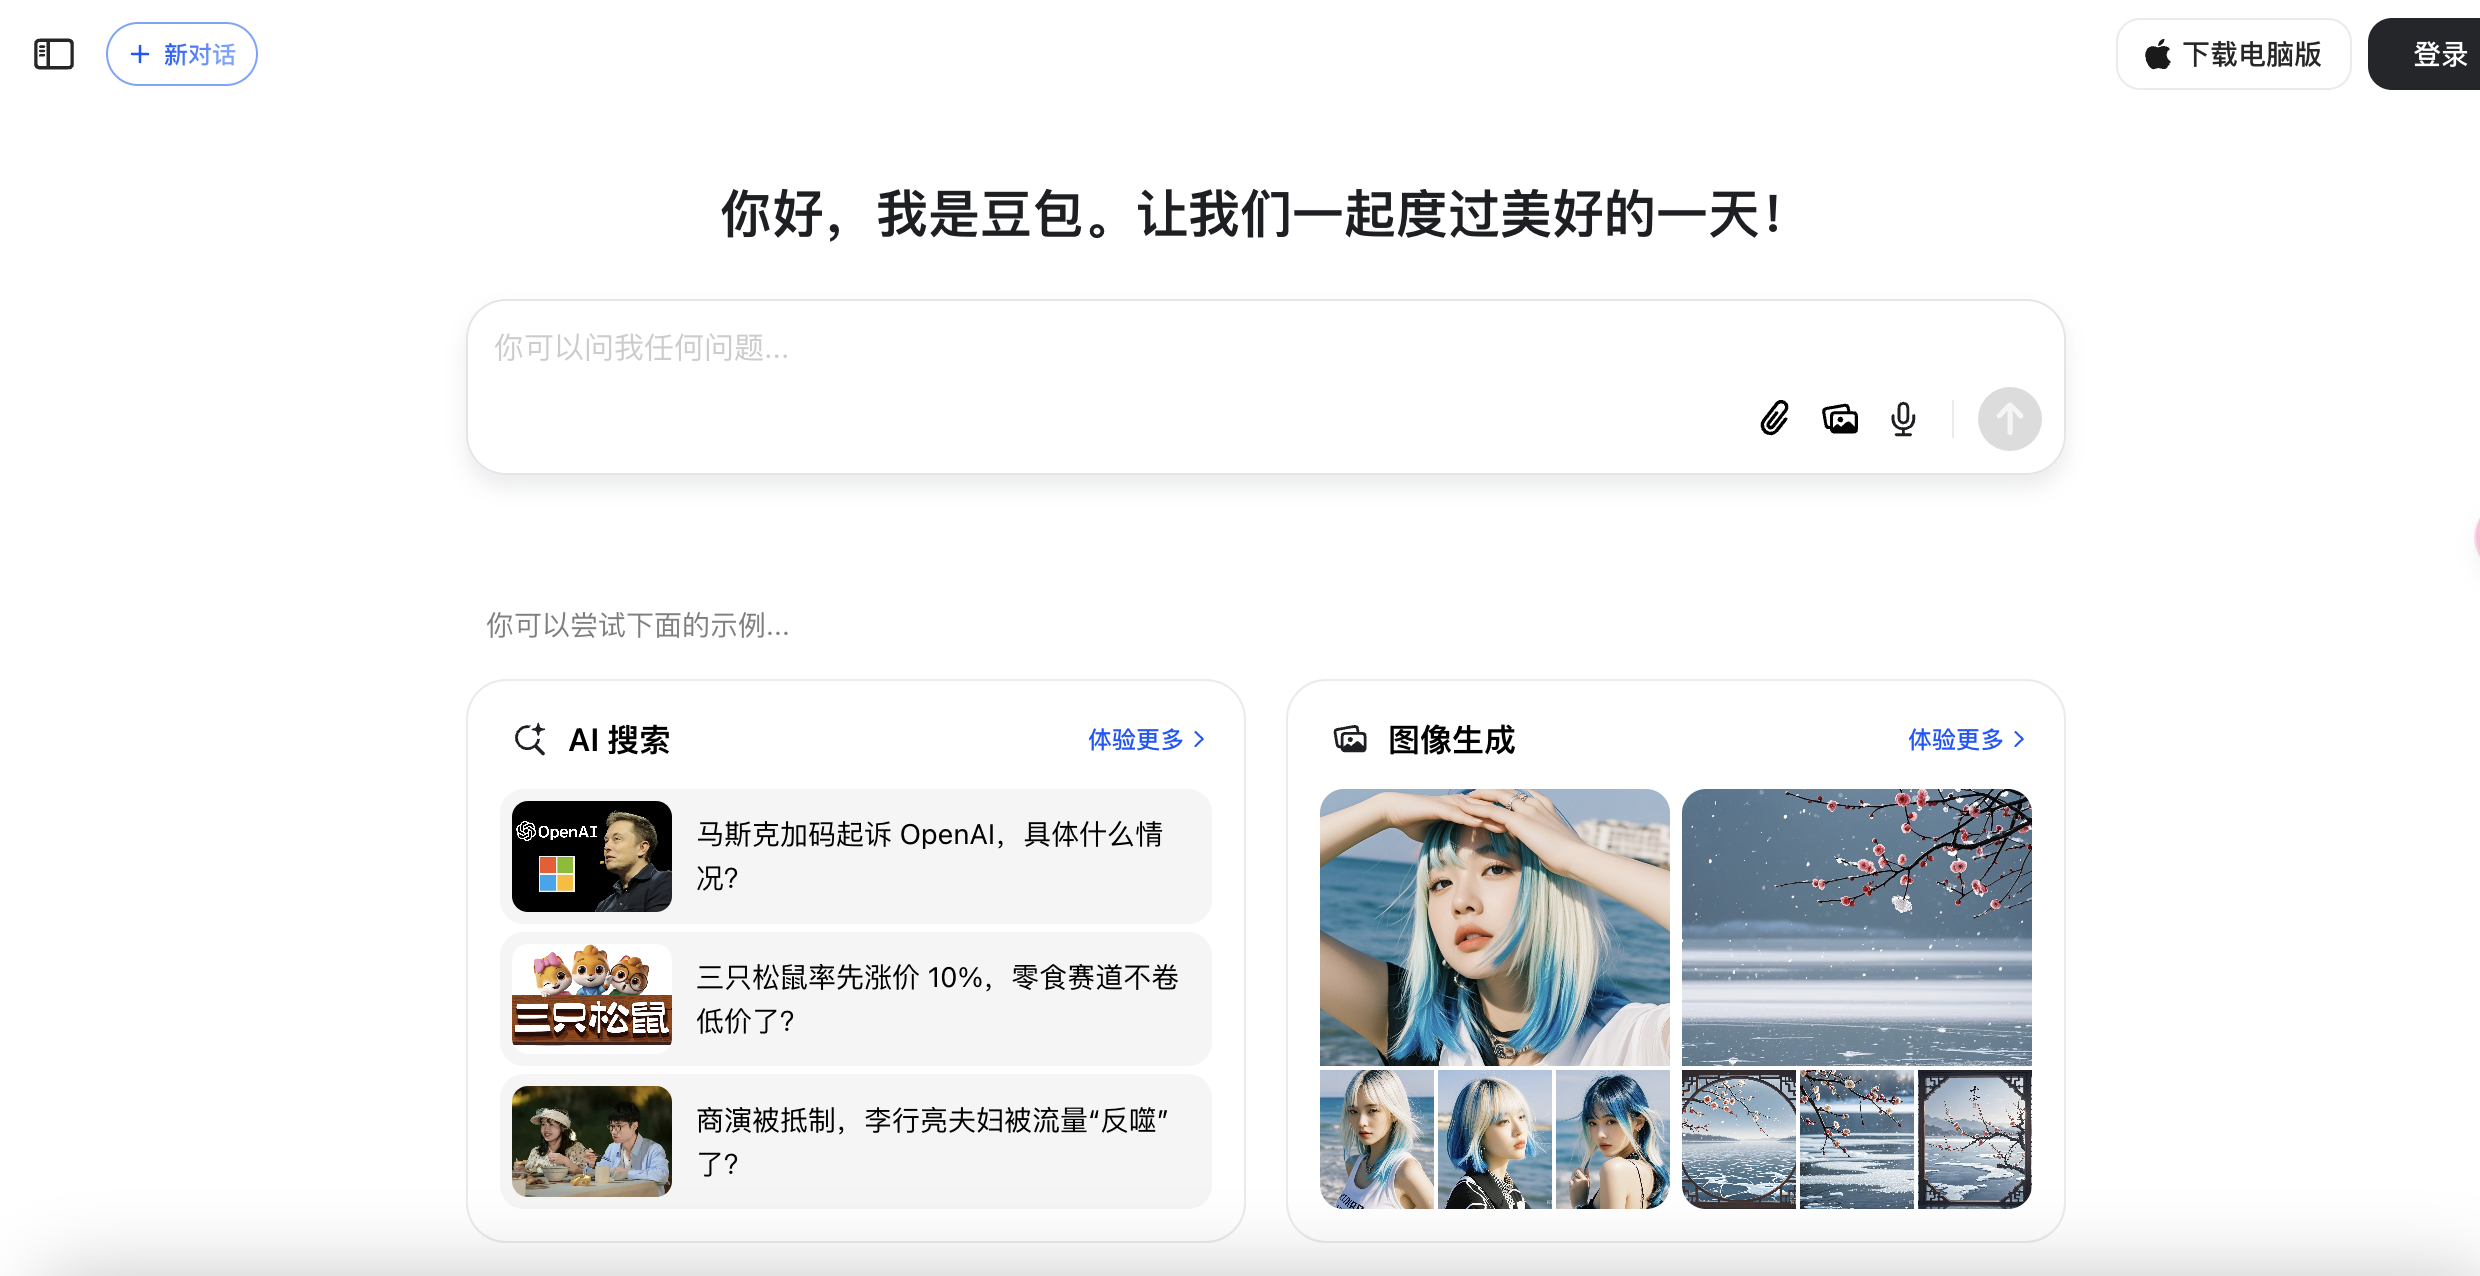Screen dimensions: 2480x1276
Task: Click the 图像生成 section icon
Action: coord(1350,739)
